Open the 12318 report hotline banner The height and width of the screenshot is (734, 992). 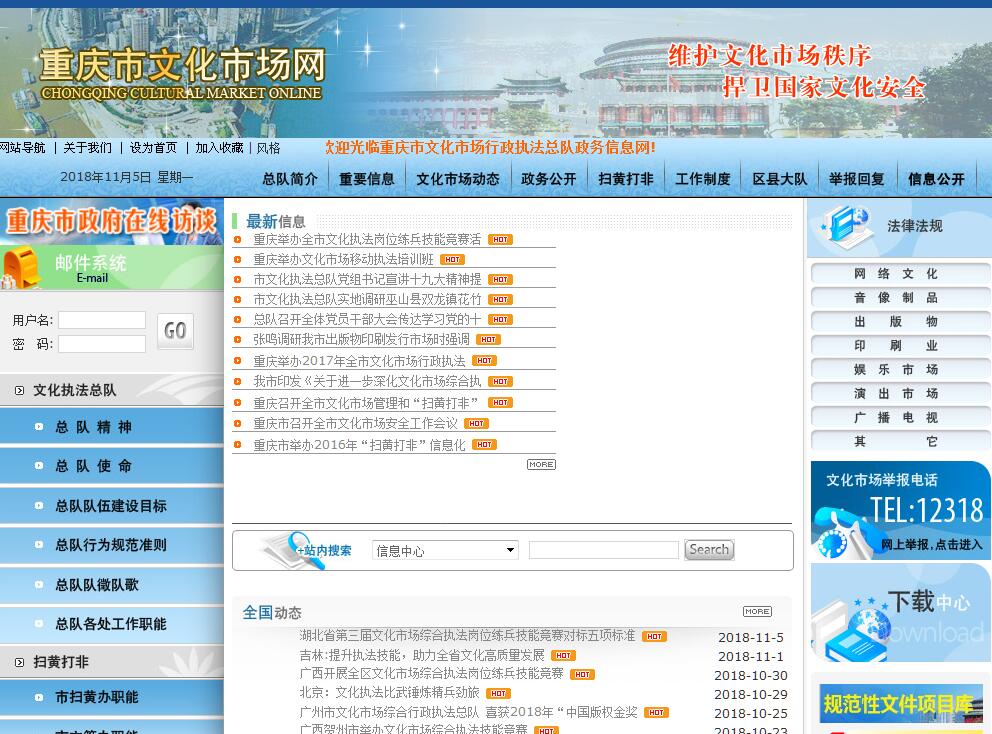[x=900, y=510]
